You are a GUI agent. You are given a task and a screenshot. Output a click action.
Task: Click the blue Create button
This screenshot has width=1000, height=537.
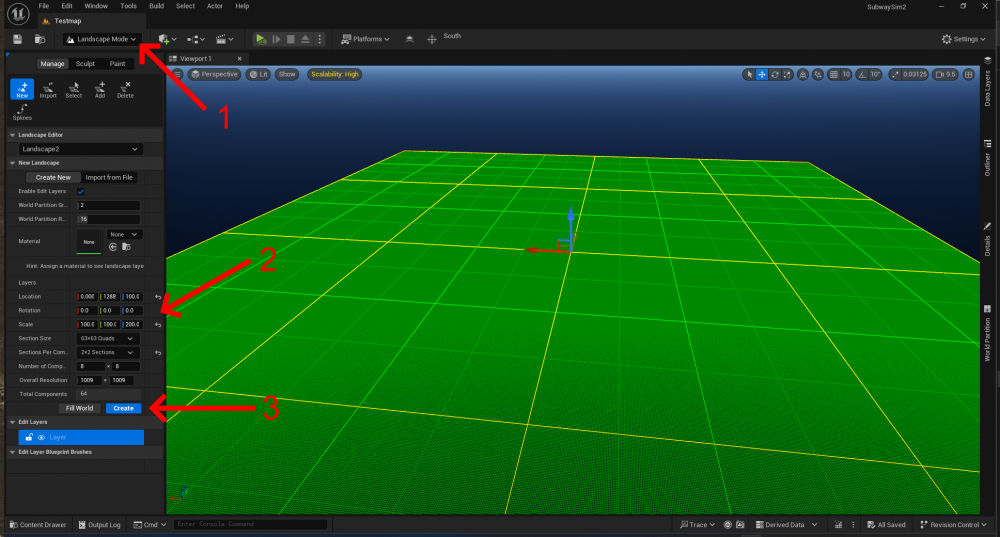pyautogui.click(x=124, y=408)
